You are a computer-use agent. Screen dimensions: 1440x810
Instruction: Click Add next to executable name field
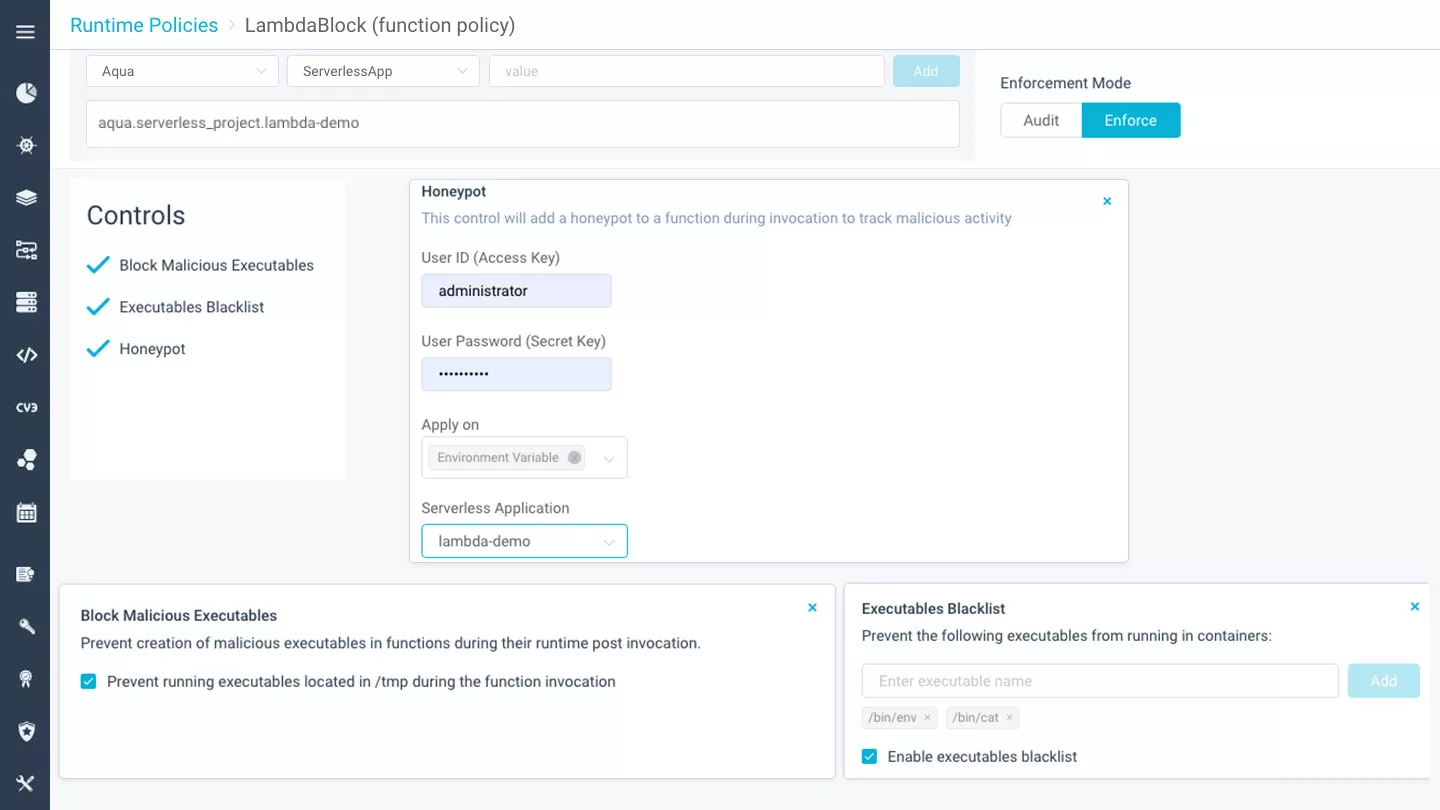click(1383, 680)
